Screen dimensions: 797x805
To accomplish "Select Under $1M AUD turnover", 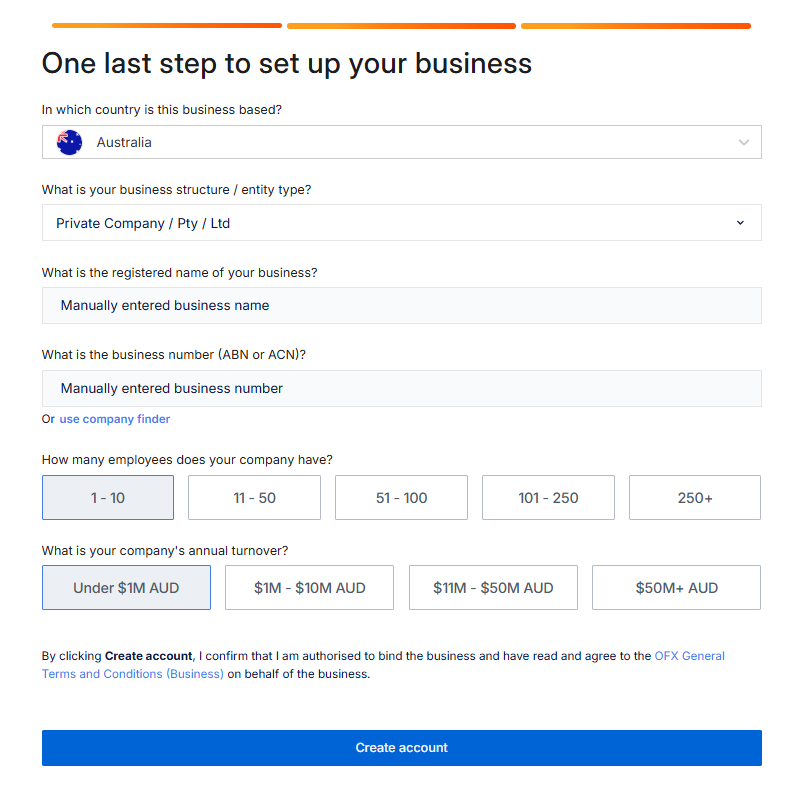I will click(x=126, y=588).
